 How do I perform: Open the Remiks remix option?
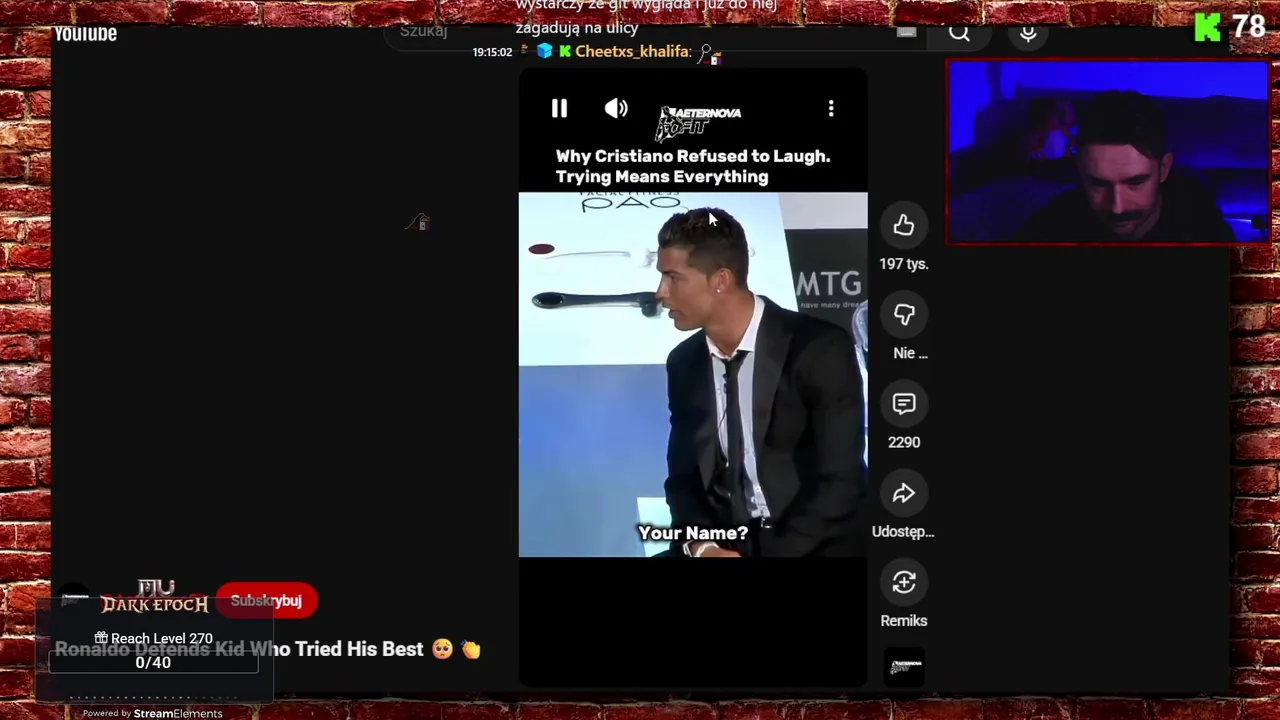(904, 583)
